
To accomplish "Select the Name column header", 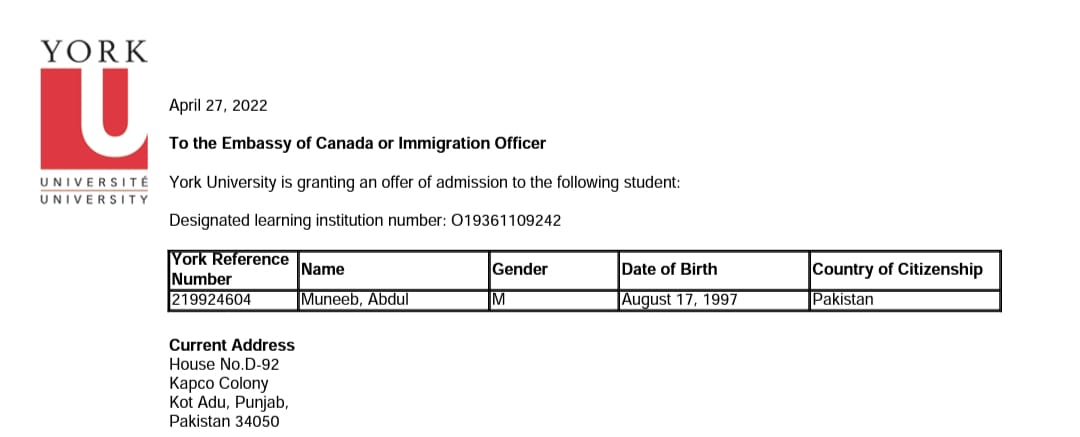I will 323,269.
